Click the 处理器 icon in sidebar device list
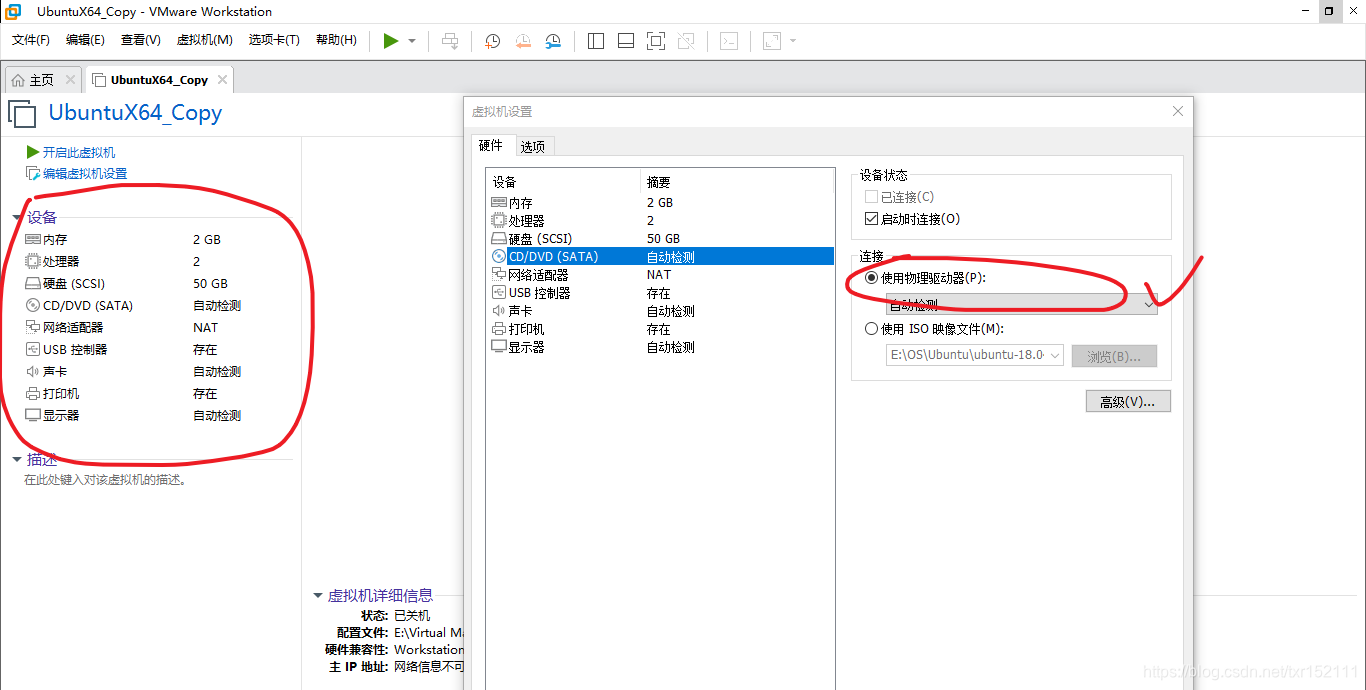Image resolution: width=1366 pixels, height=690 pixels. tap(33, 262)
